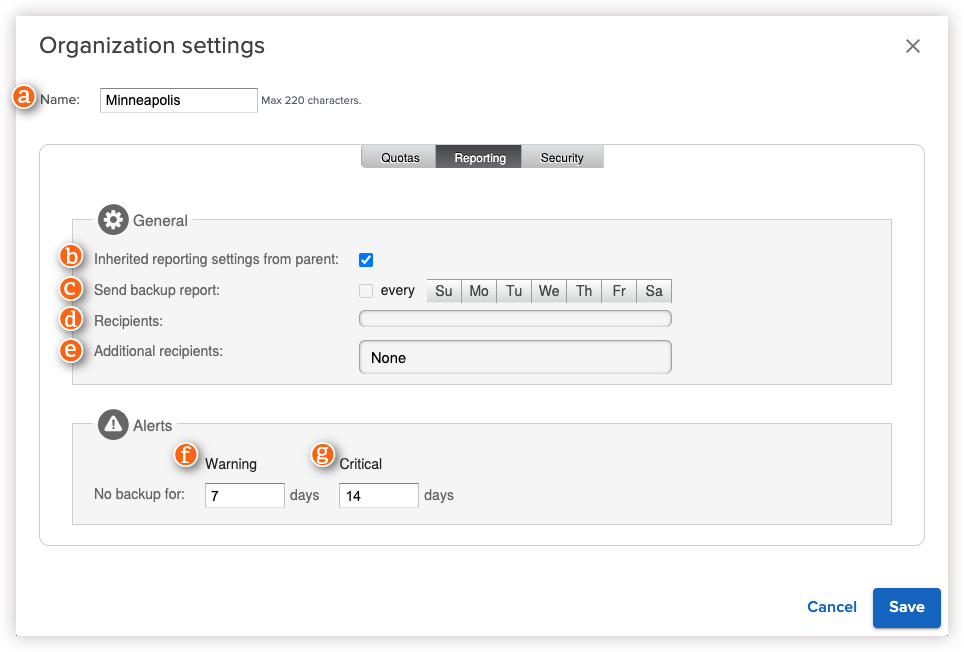Switch to the Quotas tab
Viewport: 964px width, 652px height.
click(399, 157)
